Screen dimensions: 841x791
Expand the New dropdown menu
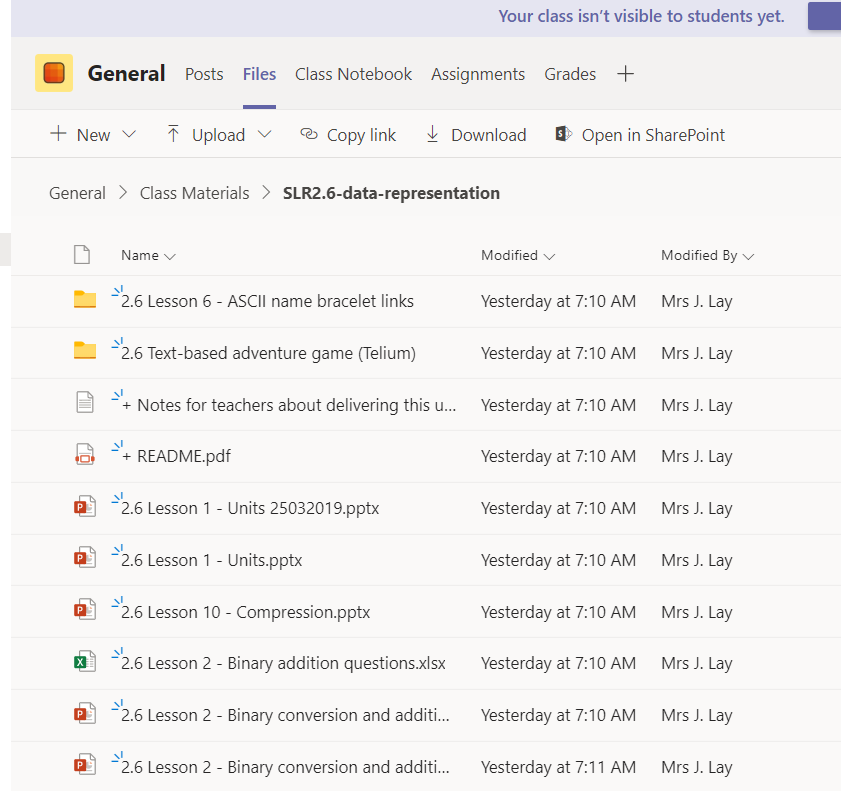pos(129,135)
